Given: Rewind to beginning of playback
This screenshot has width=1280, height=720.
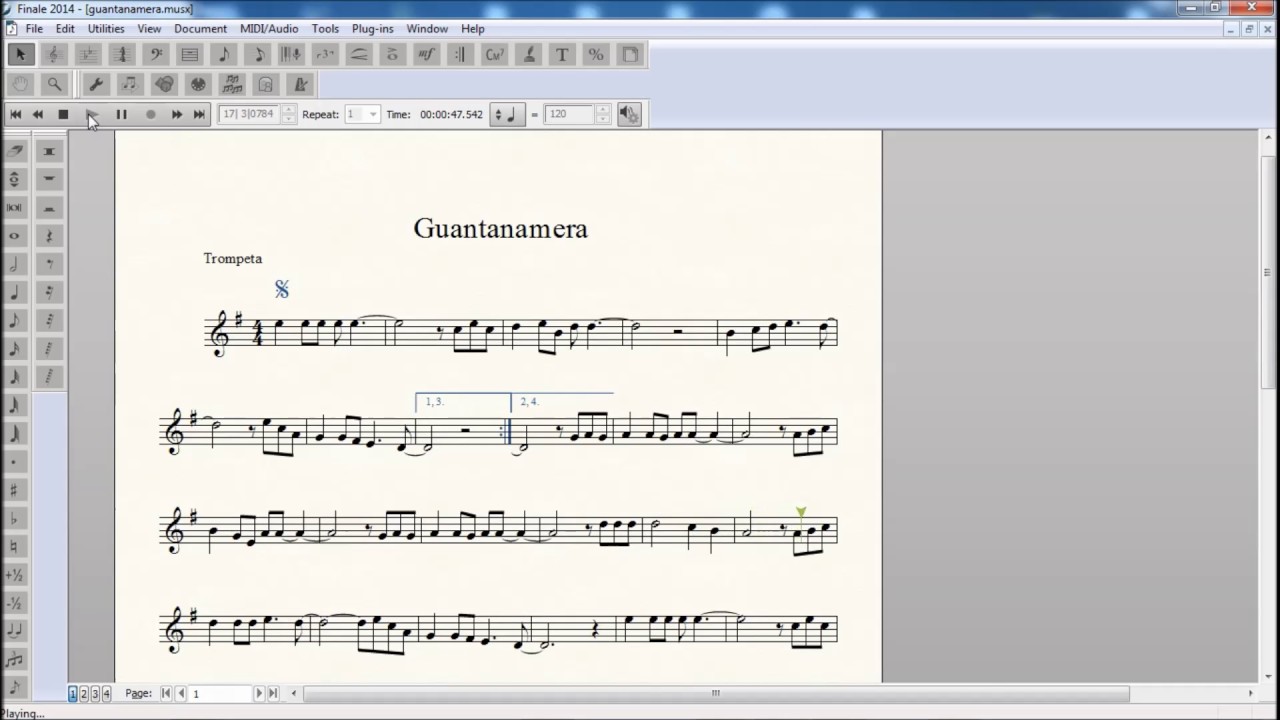Looking at the screenshot, I should pyautogui.click(x=15, y=114).
